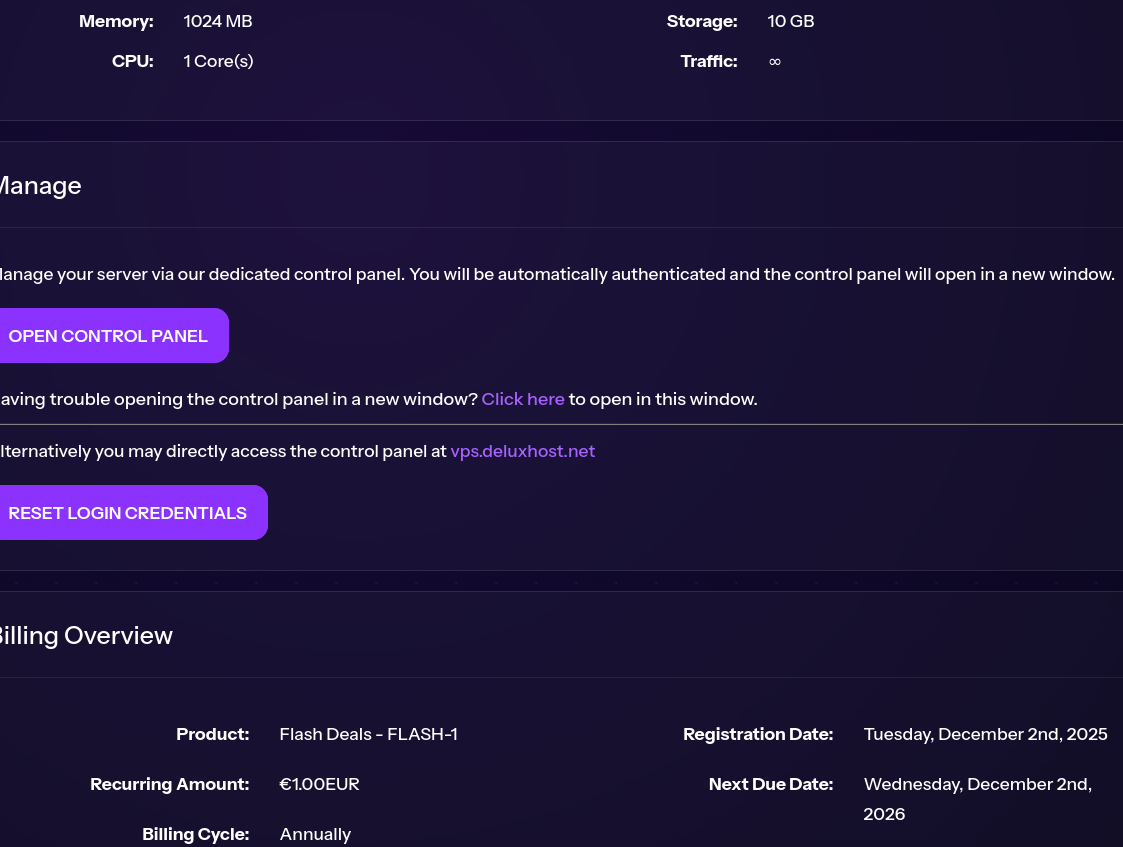
Task: Click the 'Product:' label
Action: 213,735
